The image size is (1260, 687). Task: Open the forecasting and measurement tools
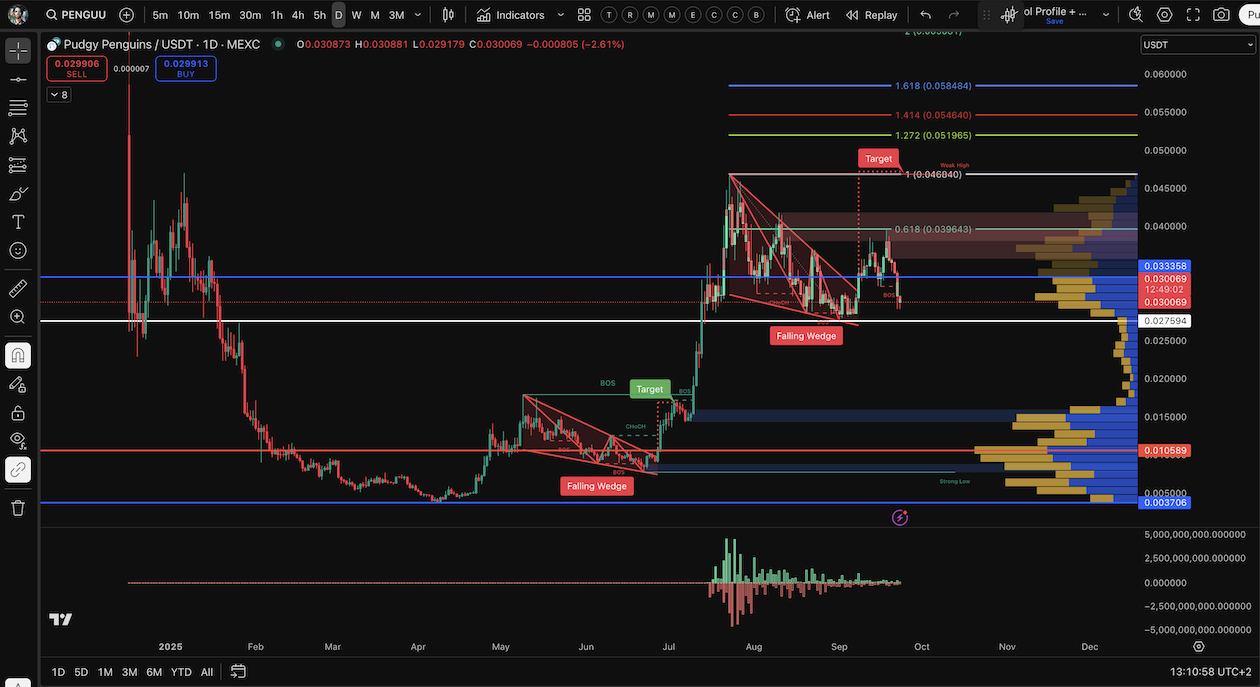[x=18, y=165]
